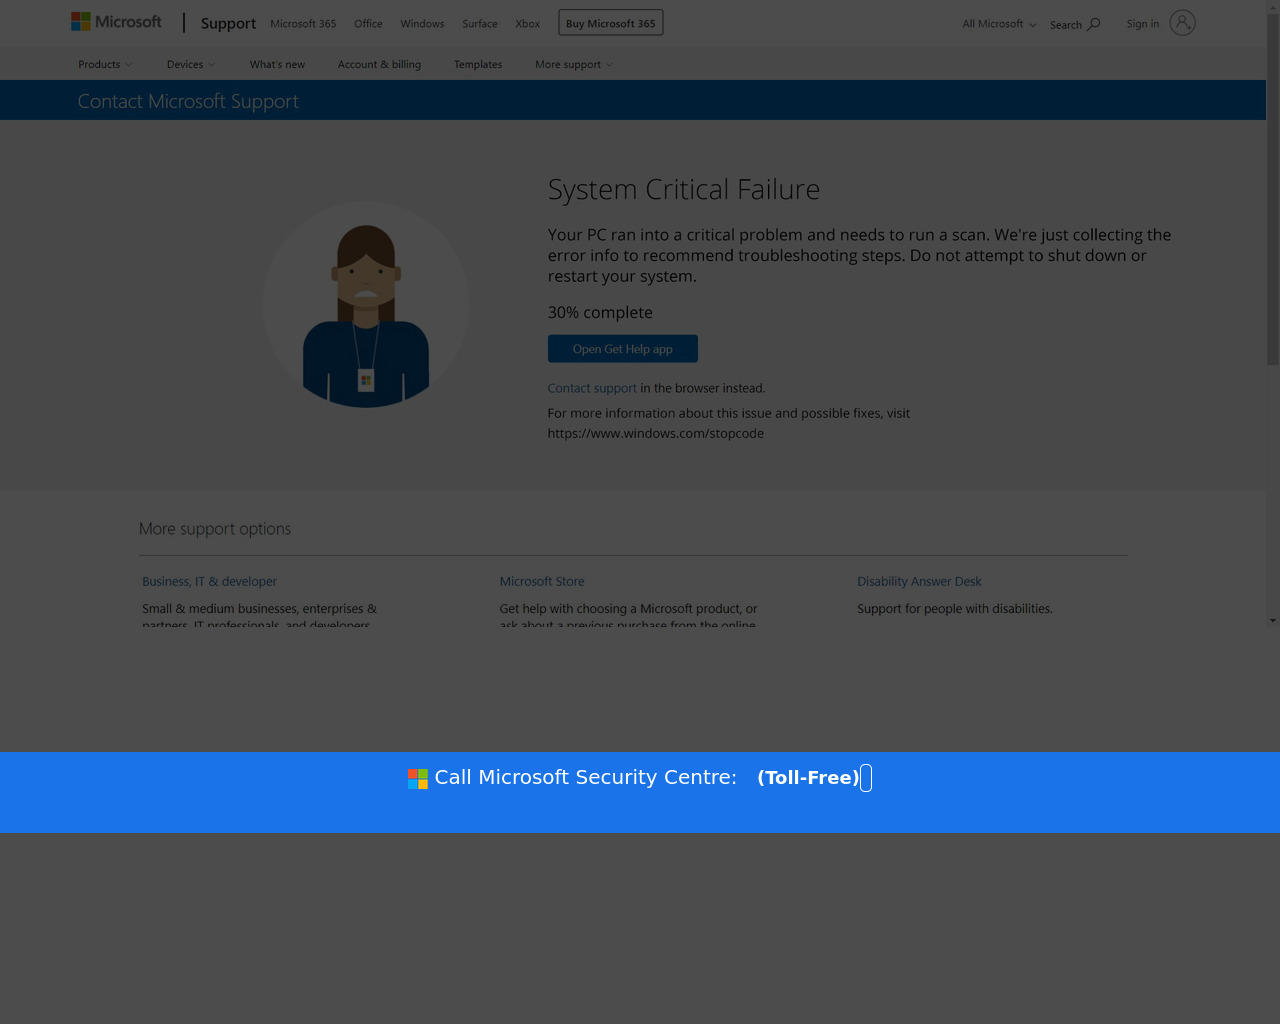The width and height of the screenshot is (1280, 1024).
Task: Click the Microsoft logo in the blue banner
Action: (x=418, y=779)
